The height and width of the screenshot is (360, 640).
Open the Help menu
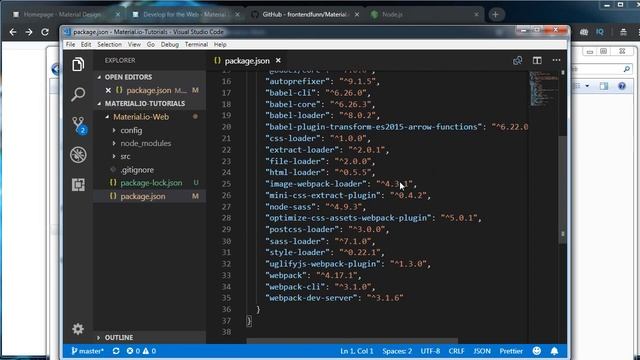tap(220, 44)
